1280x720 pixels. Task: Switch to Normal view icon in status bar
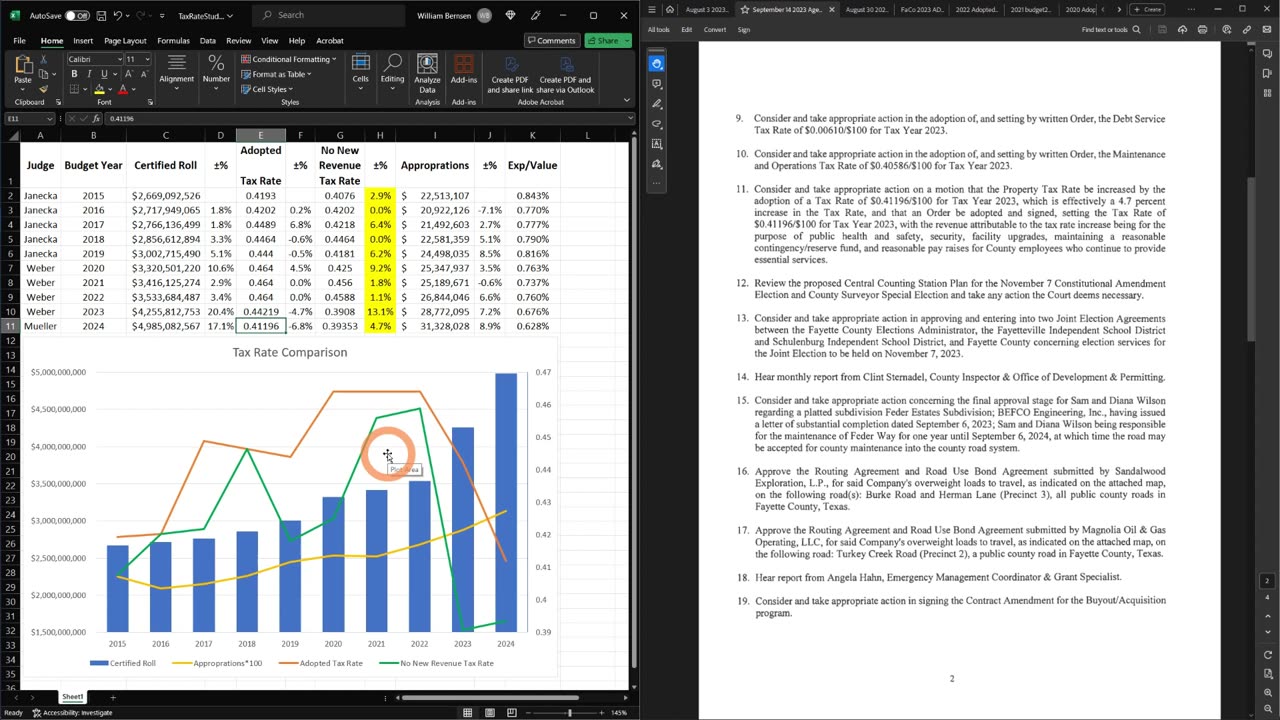pos(467,713)
